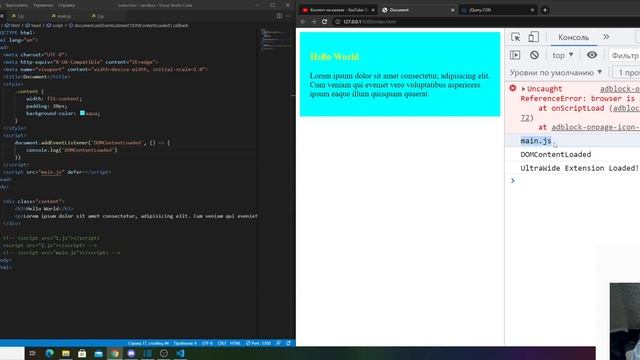Viewport: 640px width, 360px height.
Task: Open the Выполнить menu in VS Code
Action: 16,5
